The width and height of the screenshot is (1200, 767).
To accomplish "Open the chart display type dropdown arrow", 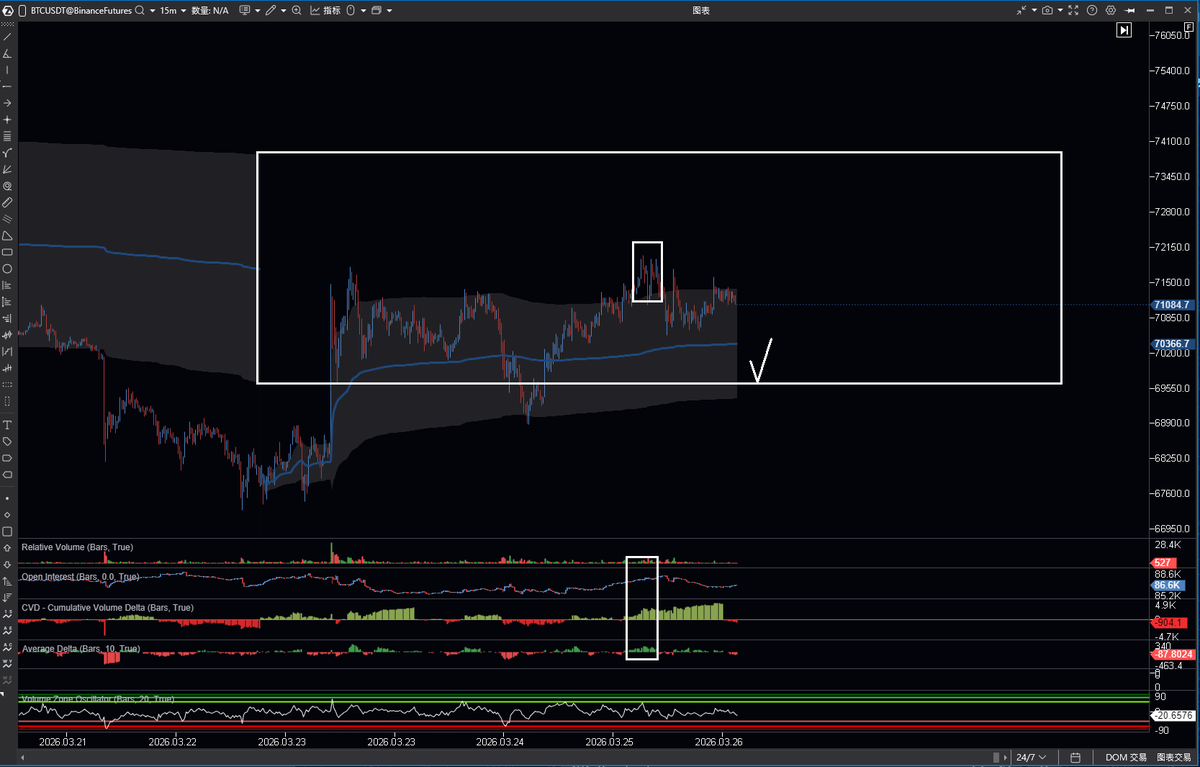I will point(257,10).
